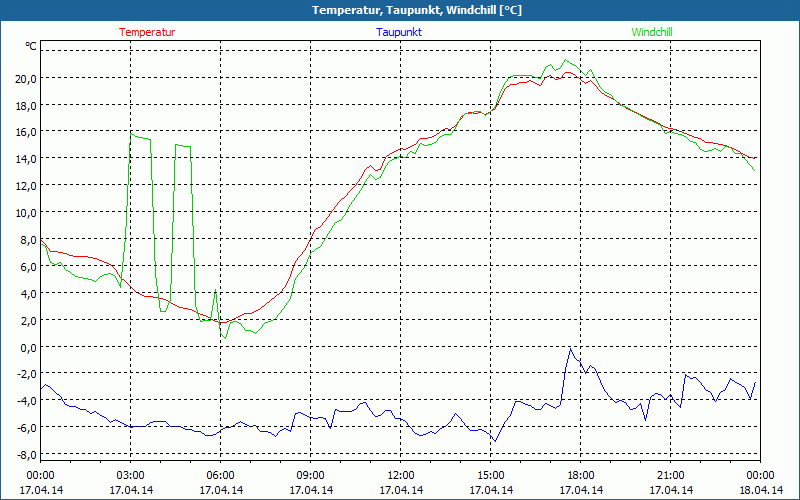This screenshot has width=800, height=500.
Task: Click the 18:00 time axis label
Action: 581,476
